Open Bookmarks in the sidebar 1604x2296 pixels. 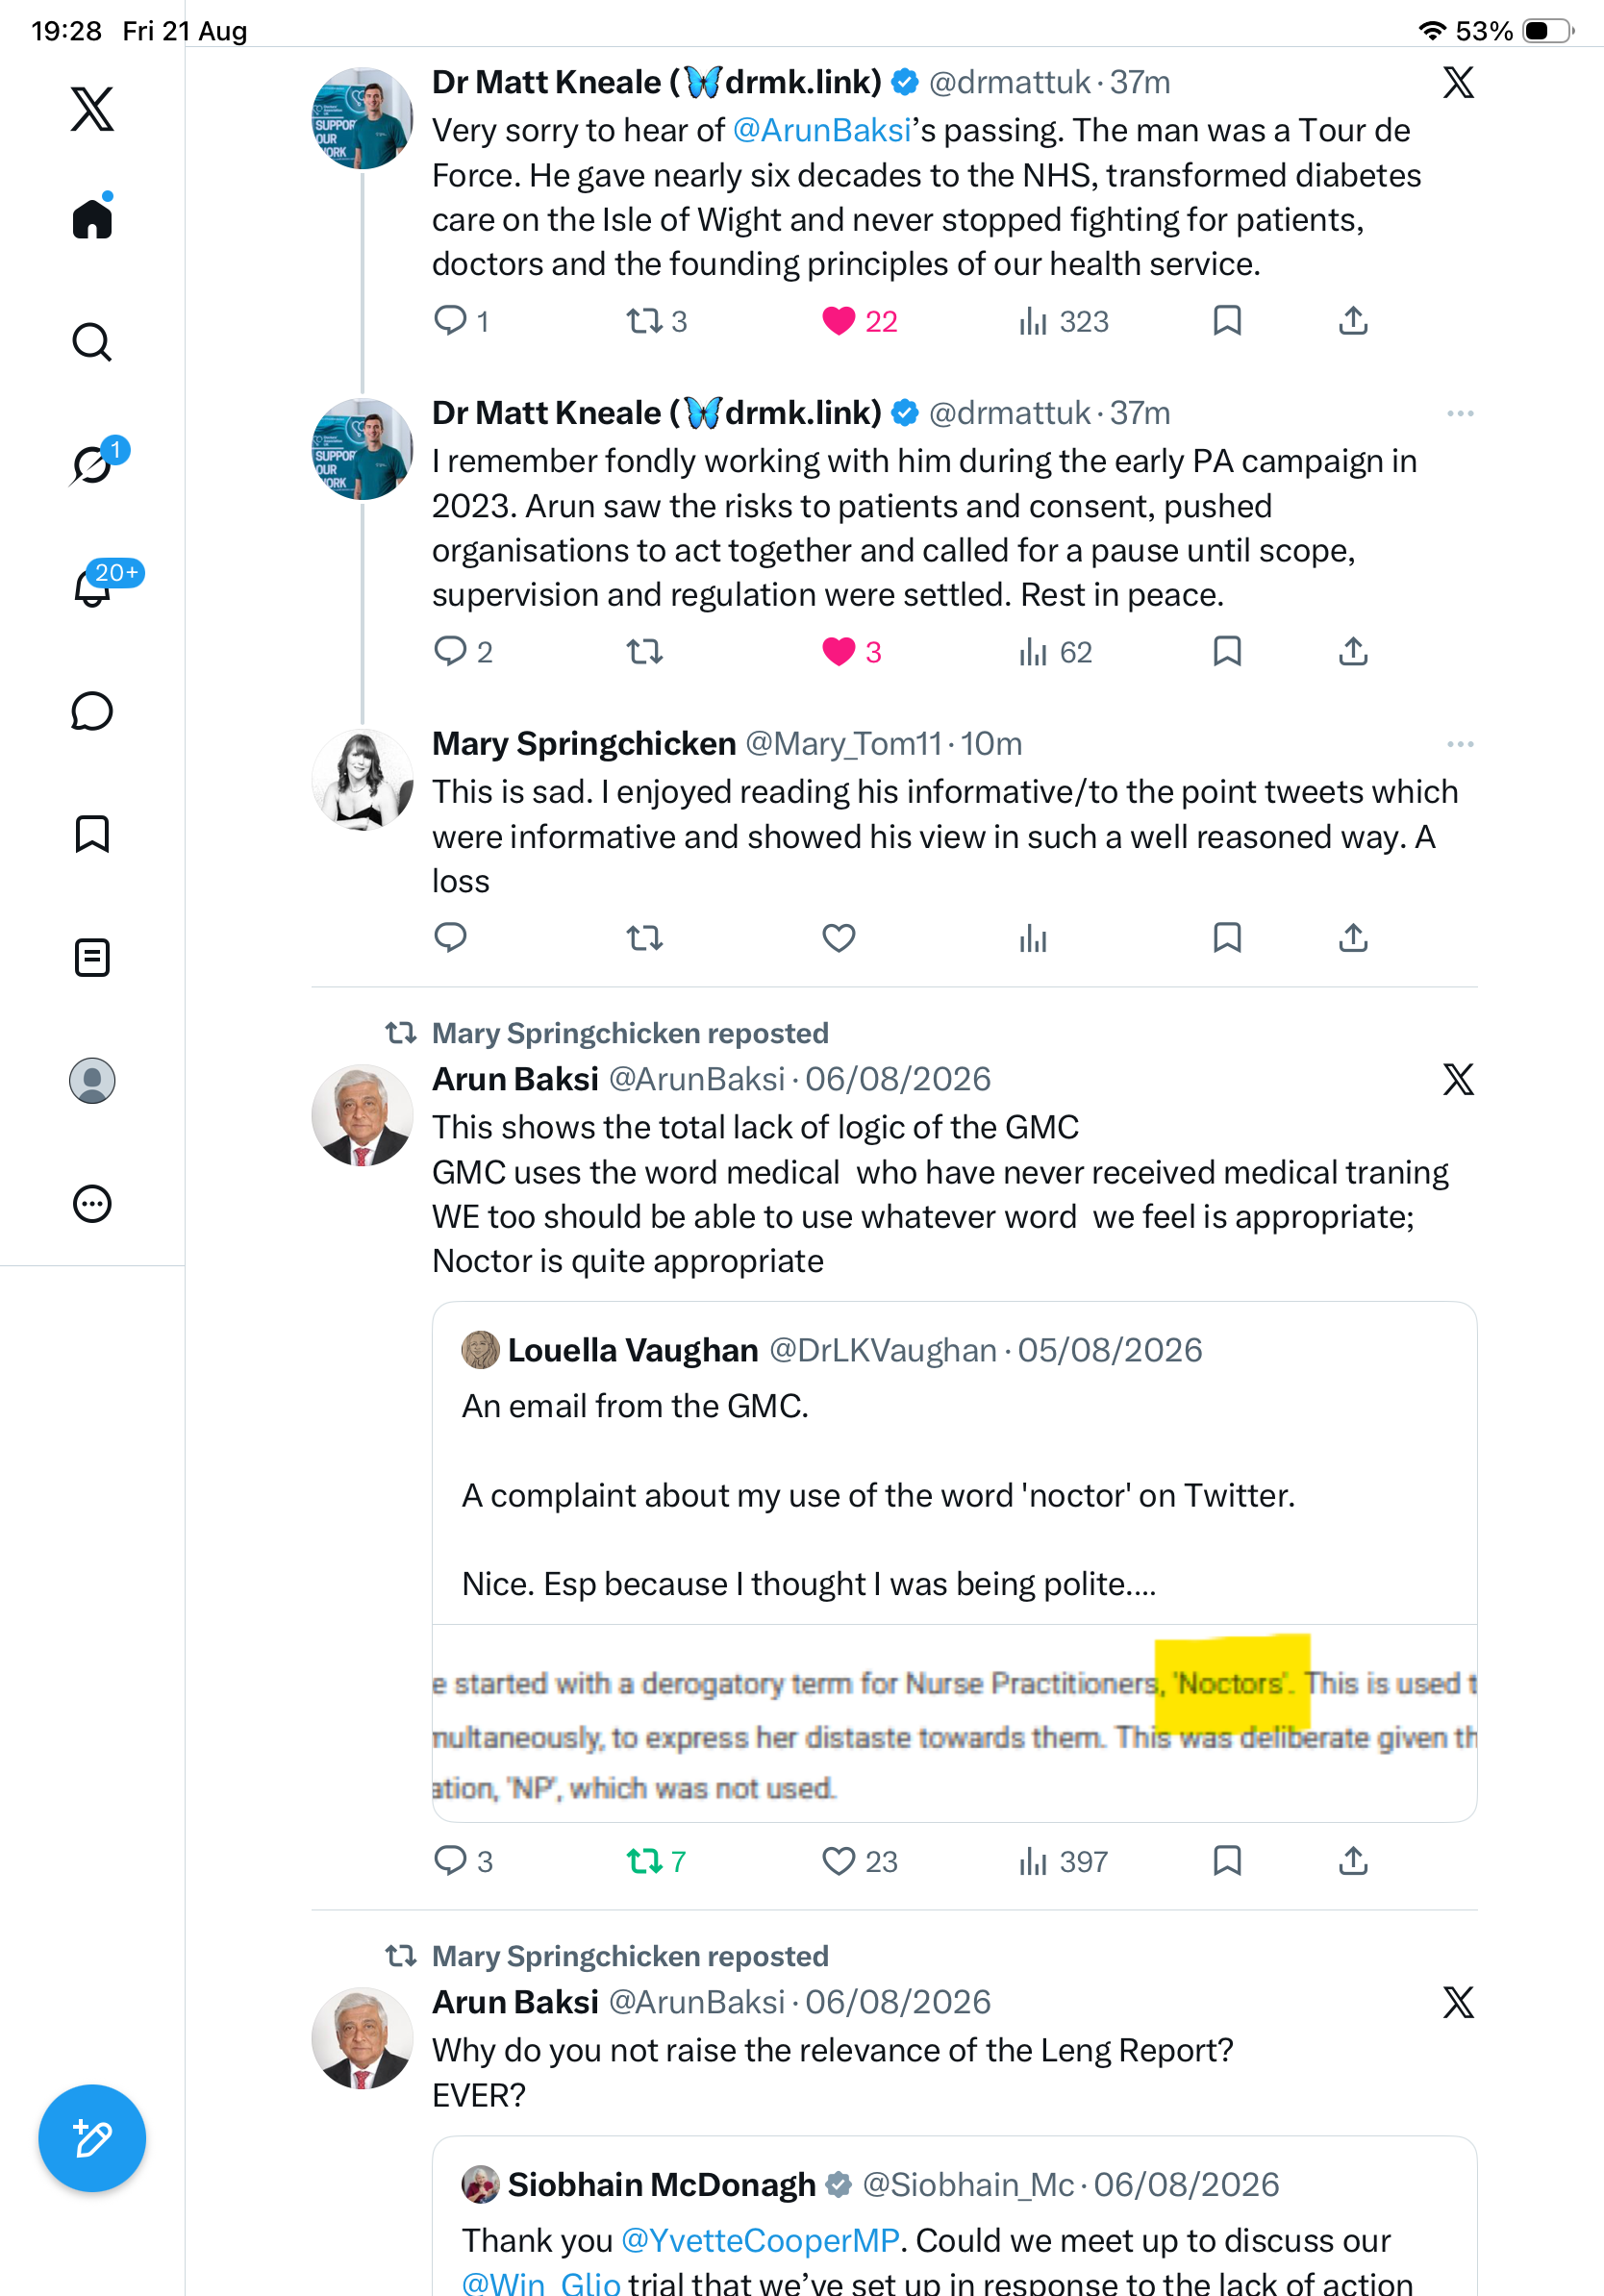tap(92, 834)
